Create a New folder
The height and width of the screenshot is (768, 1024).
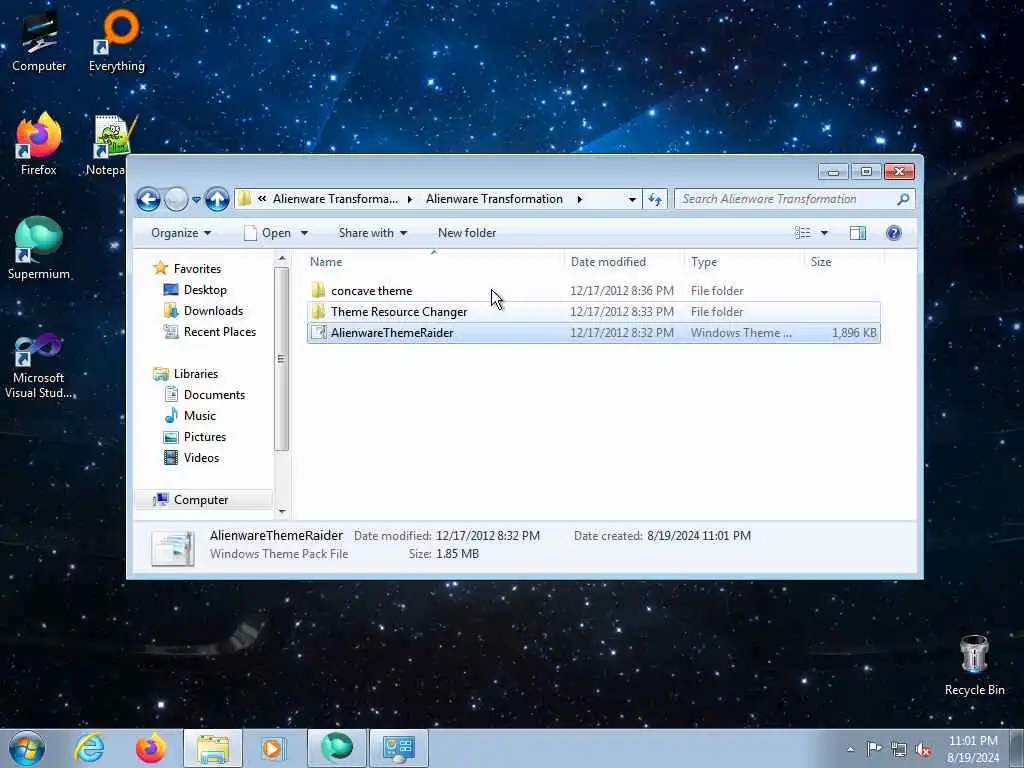point(467,233)
